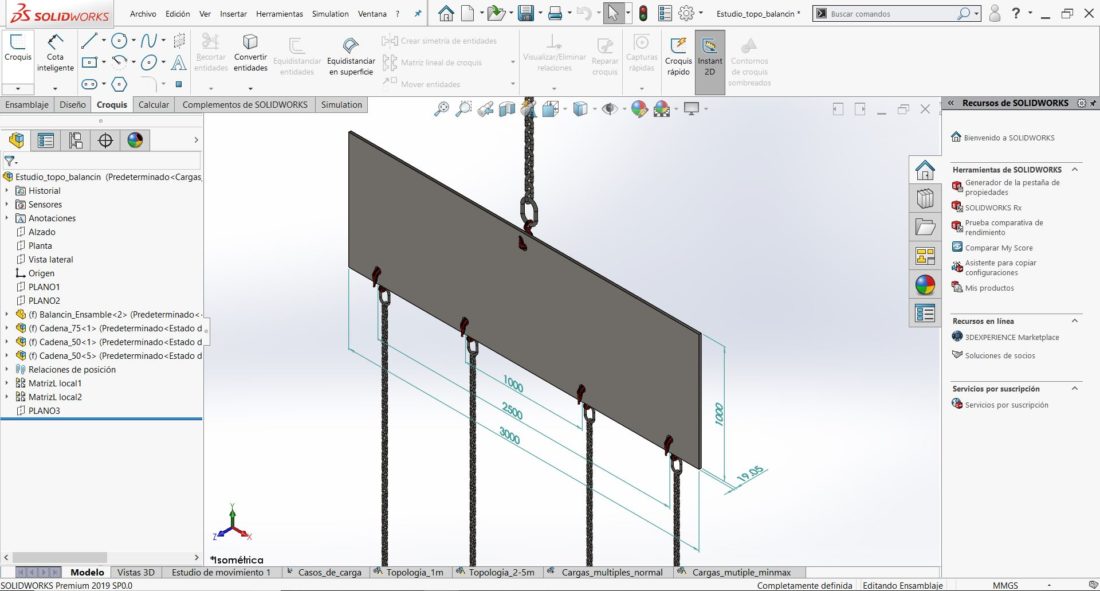
Task: Open the display style cube icon
Action: pyautogui.click(x=580, y=109)
